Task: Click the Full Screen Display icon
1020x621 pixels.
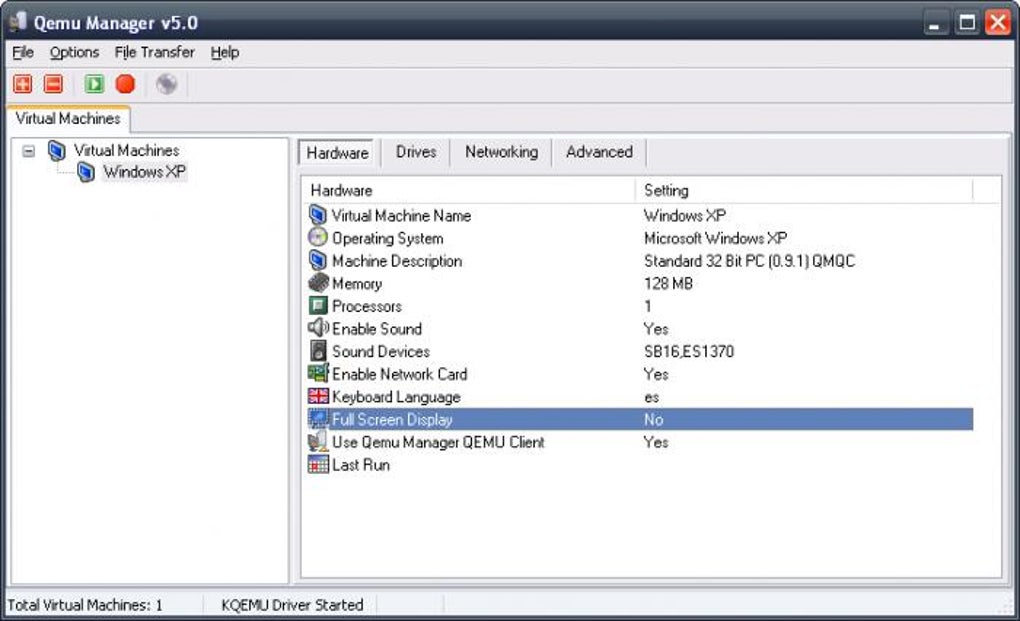Action: click(x=318, y=419)
